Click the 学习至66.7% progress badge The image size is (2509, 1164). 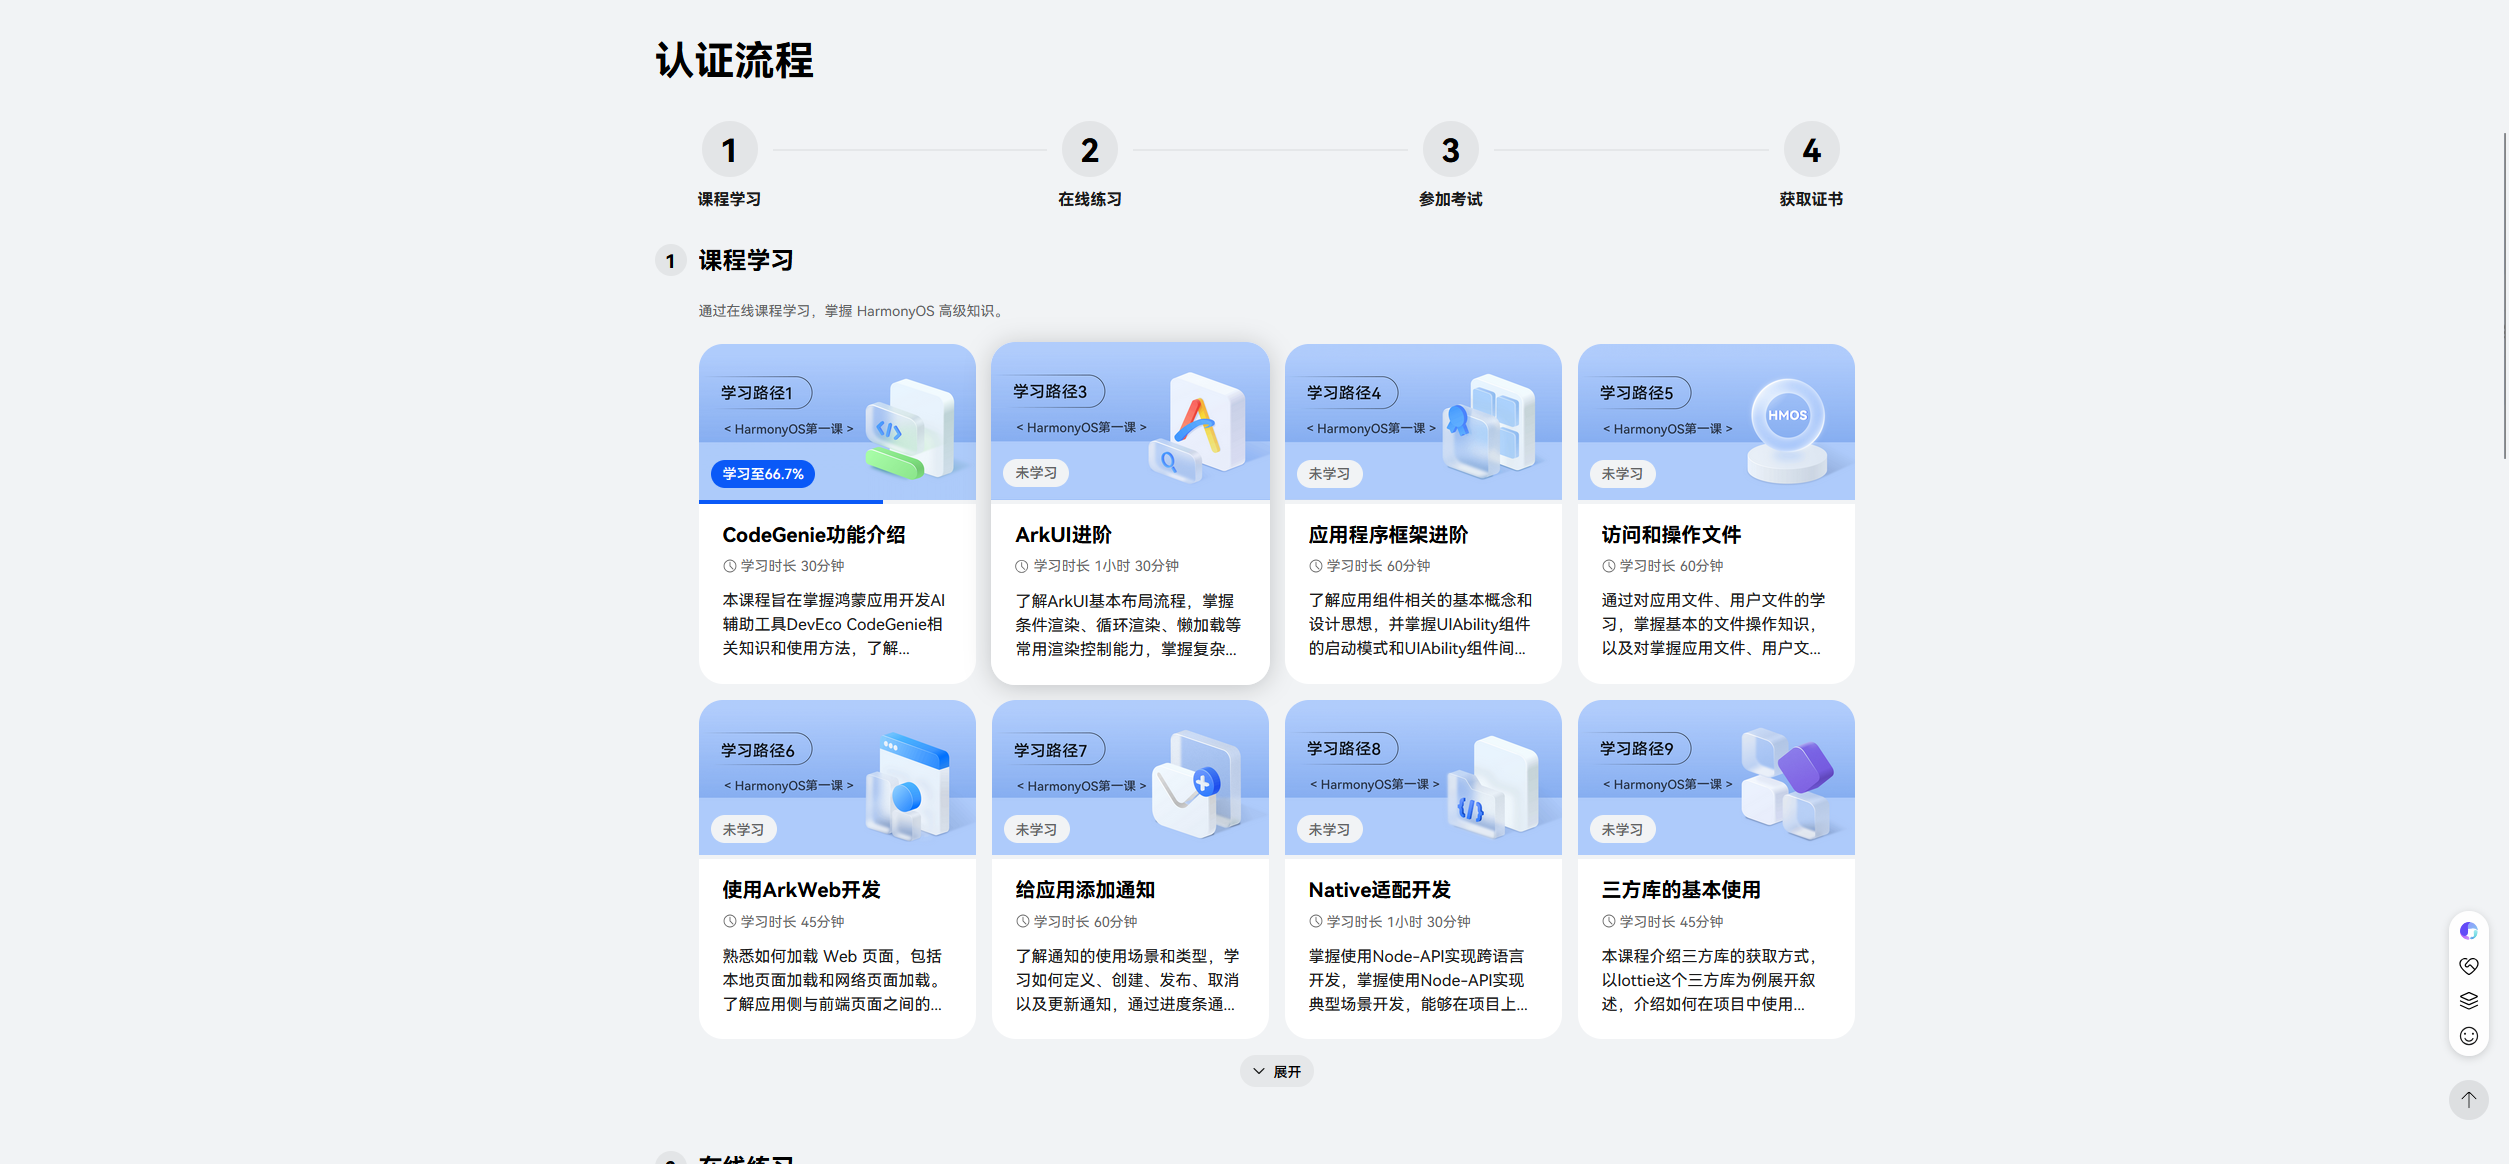(x=763, y=474)
